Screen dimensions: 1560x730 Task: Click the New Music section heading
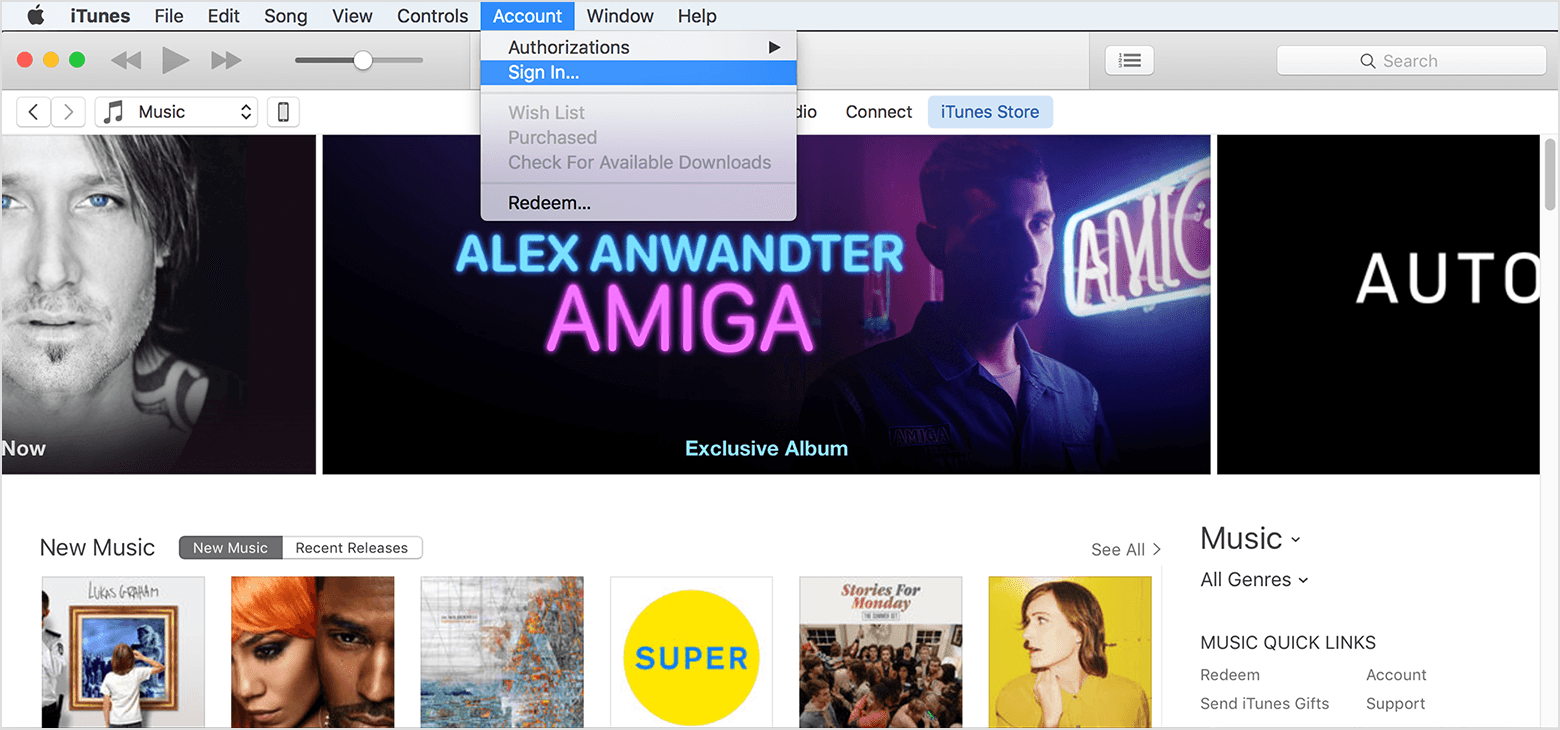pos(97,548)
